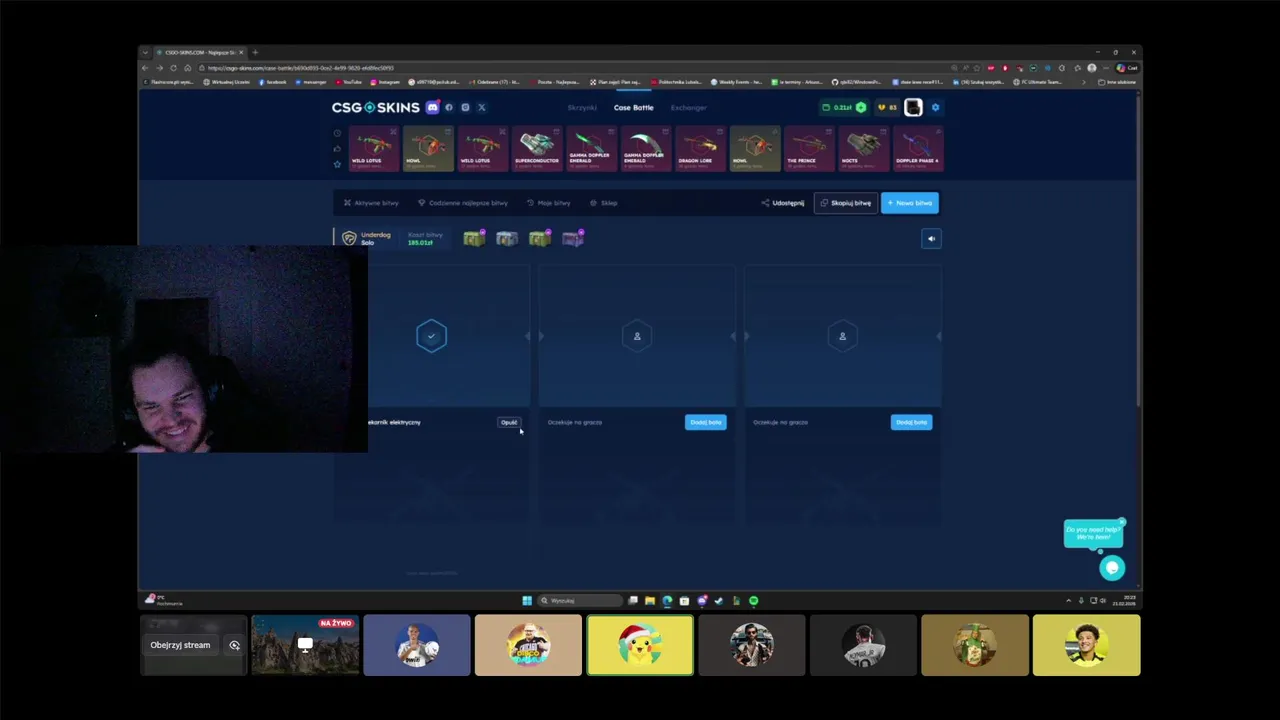Open the Skrzynki tab
Image resolution: width=1280 pixels, height=720 pixels.
coord(582,107)
